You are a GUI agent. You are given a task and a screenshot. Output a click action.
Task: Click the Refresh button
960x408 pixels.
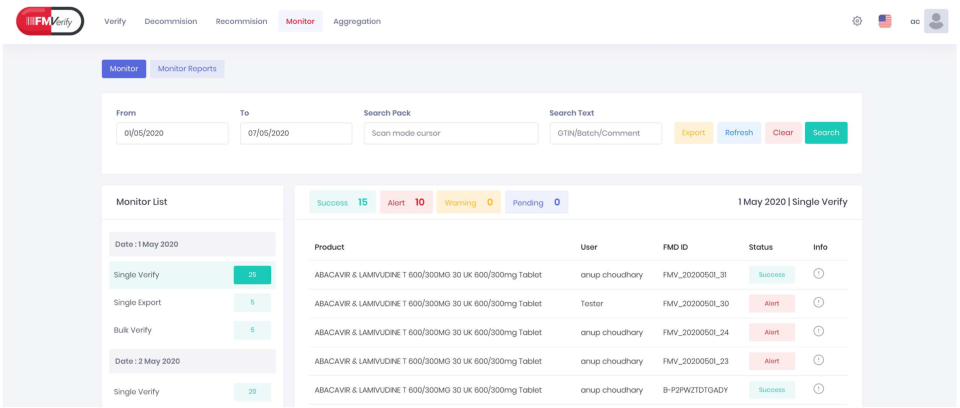[739, 133]
